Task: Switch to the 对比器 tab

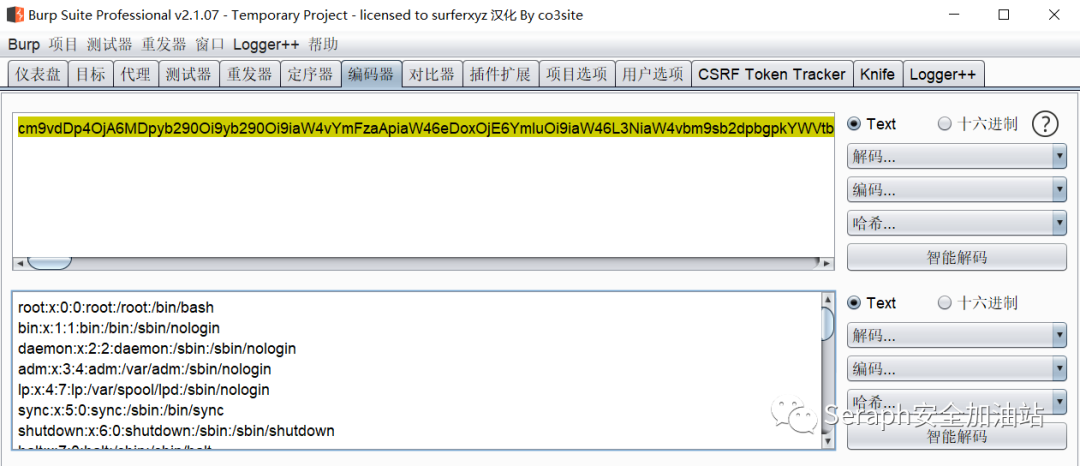Action: tap(432, 74)
